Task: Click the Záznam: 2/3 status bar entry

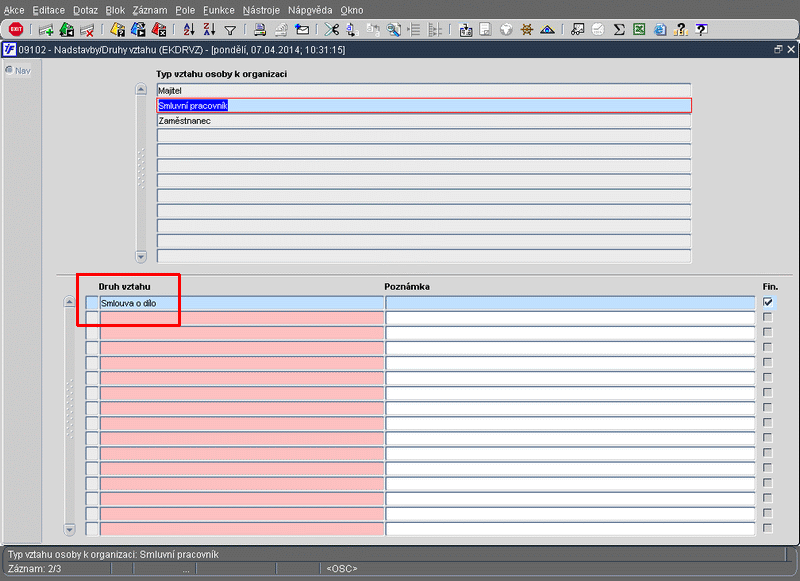Action: (35, 569)
